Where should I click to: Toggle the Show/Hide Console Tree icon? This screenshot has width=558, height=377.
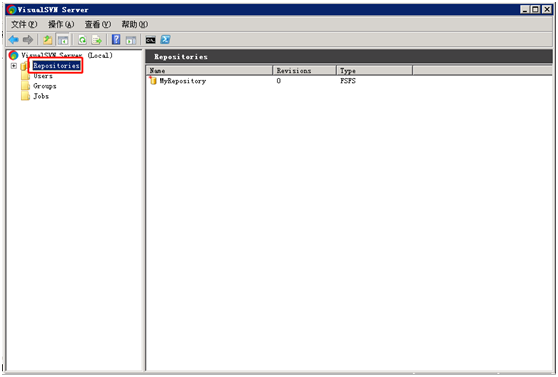[x=63, y=40]
